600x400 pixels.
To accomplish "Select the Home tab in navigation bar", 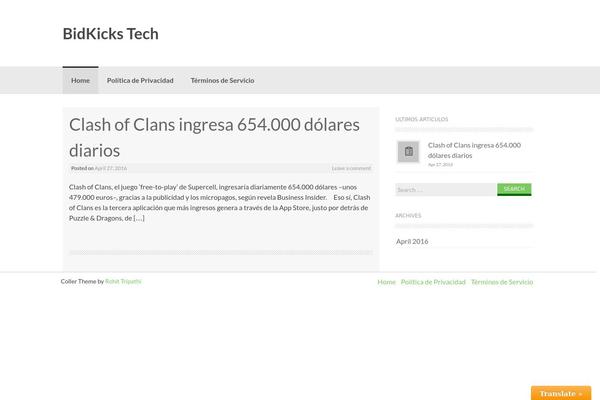I will [80, 80].
